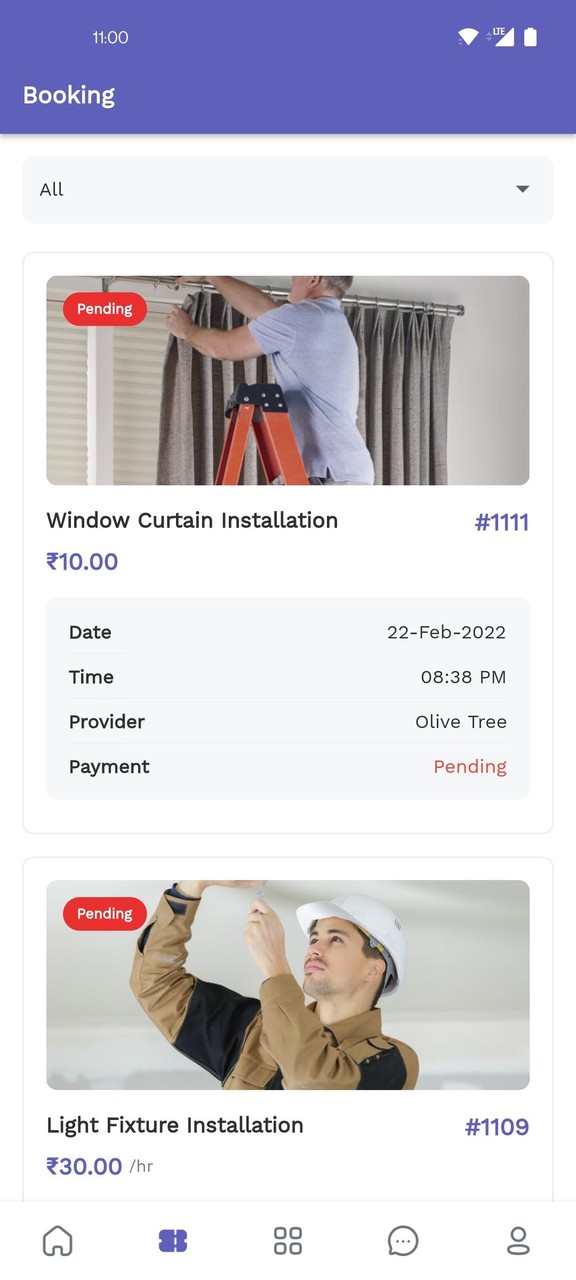Tap the battery status icon
576x1280 pixels.
coord(530,37)
